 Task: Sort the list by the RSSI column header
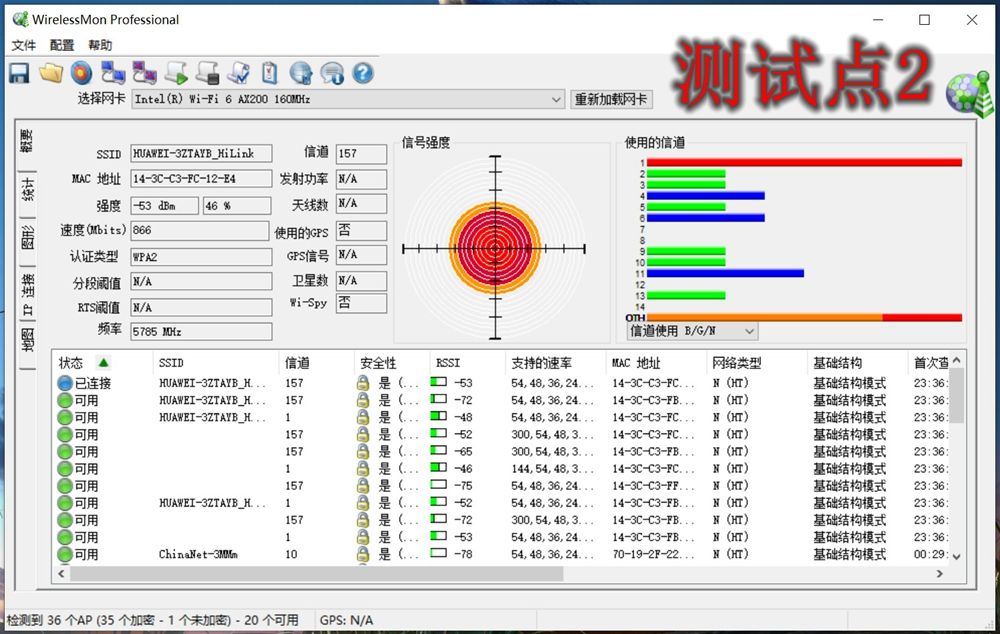pyautogui.click(x=467, y=363)
